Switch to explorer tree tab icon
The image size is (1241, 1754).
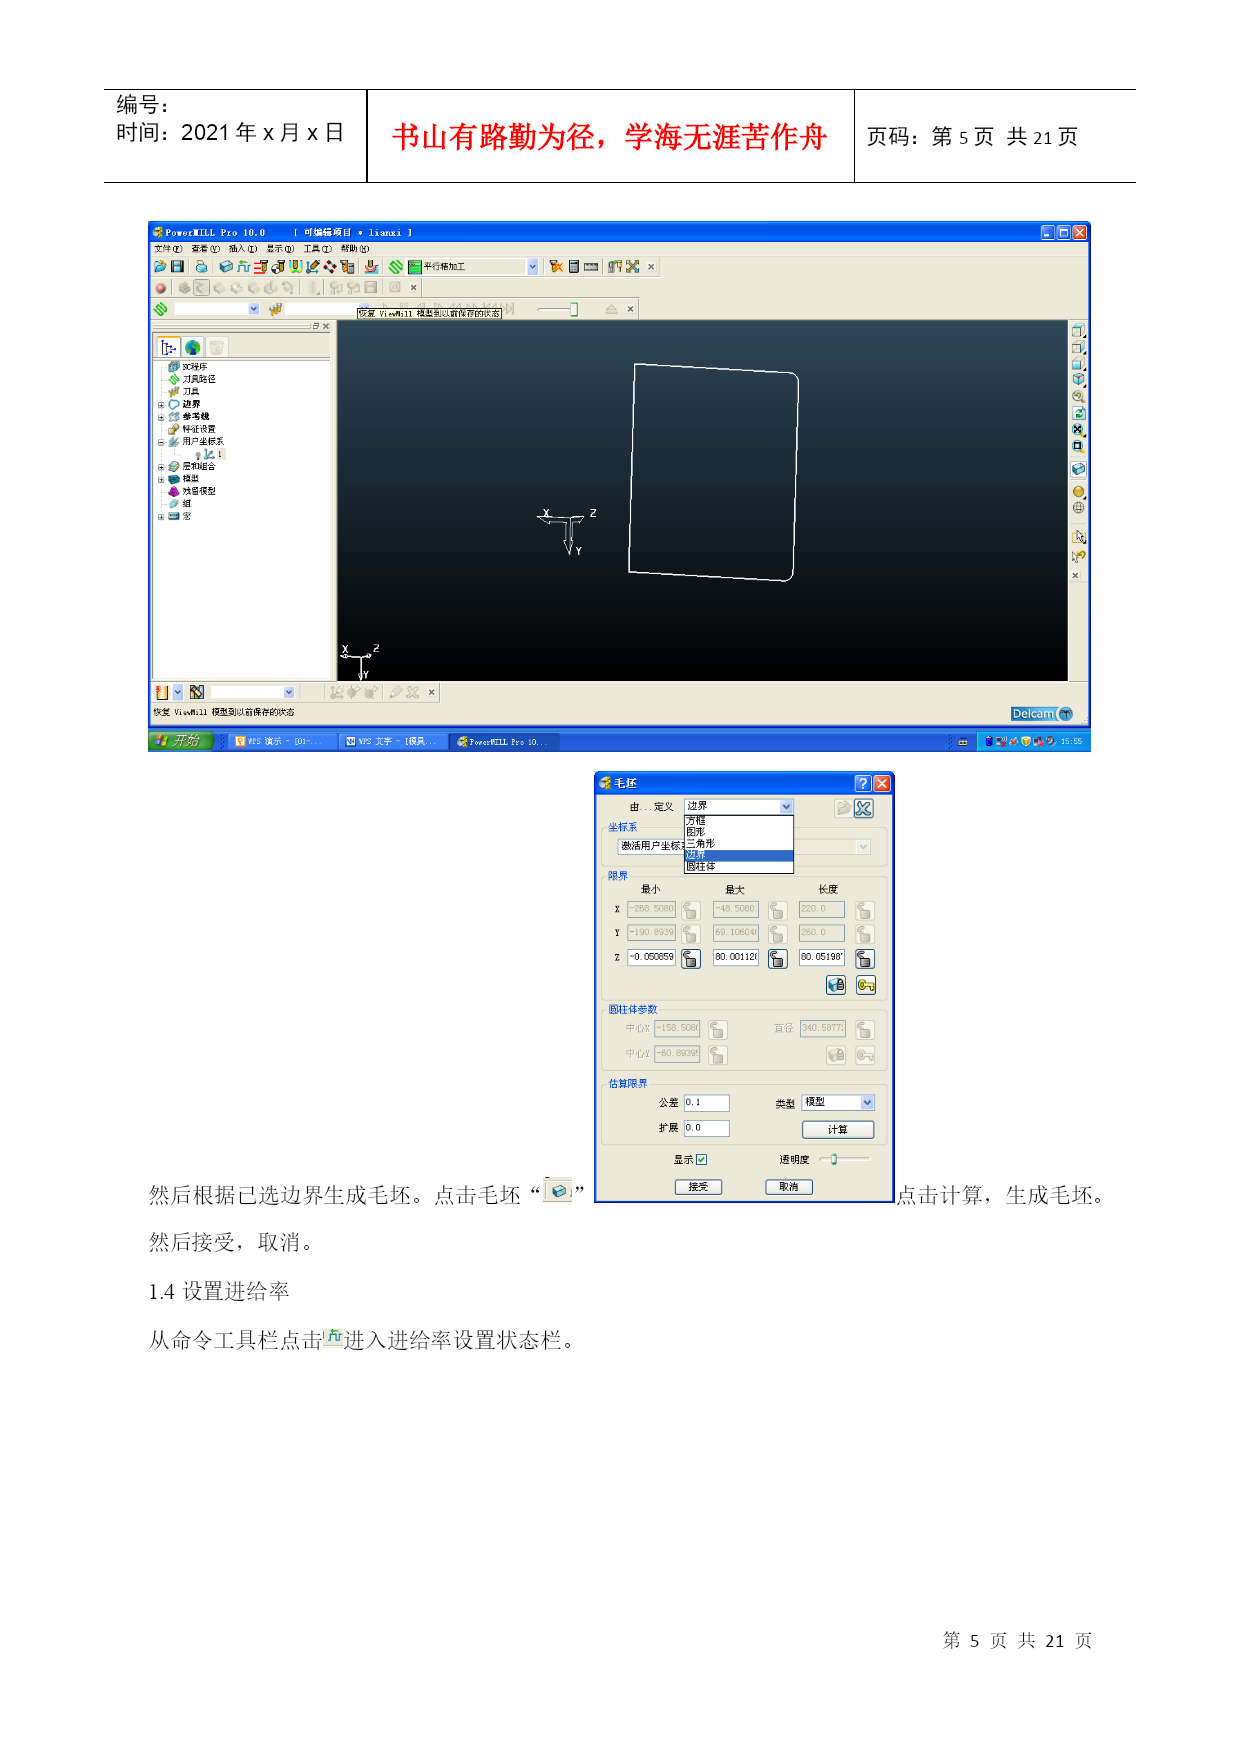pos(168,347)
